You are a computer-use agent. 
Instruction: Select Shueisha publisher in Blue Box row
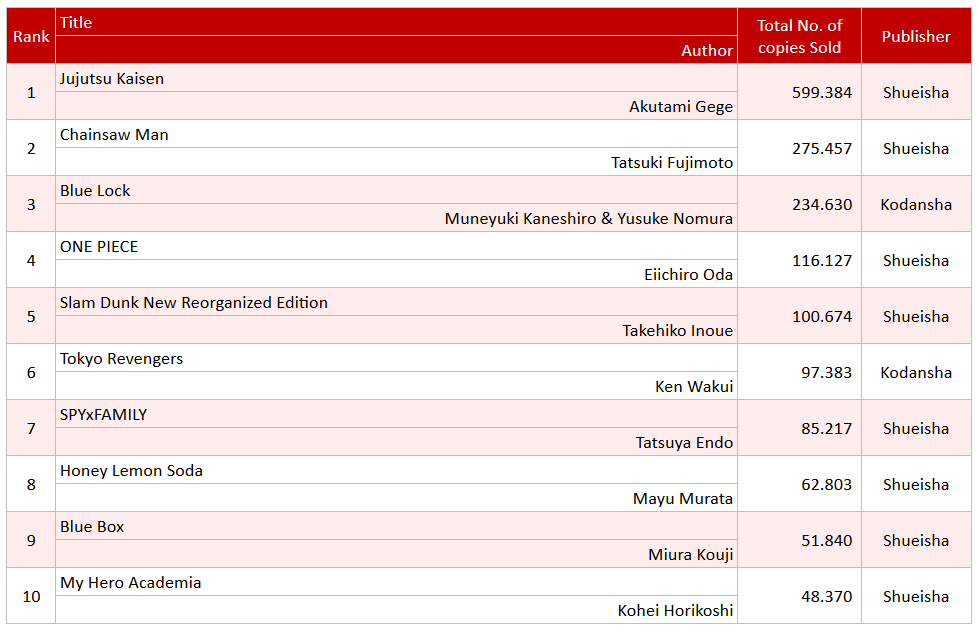tap(916, 541)
